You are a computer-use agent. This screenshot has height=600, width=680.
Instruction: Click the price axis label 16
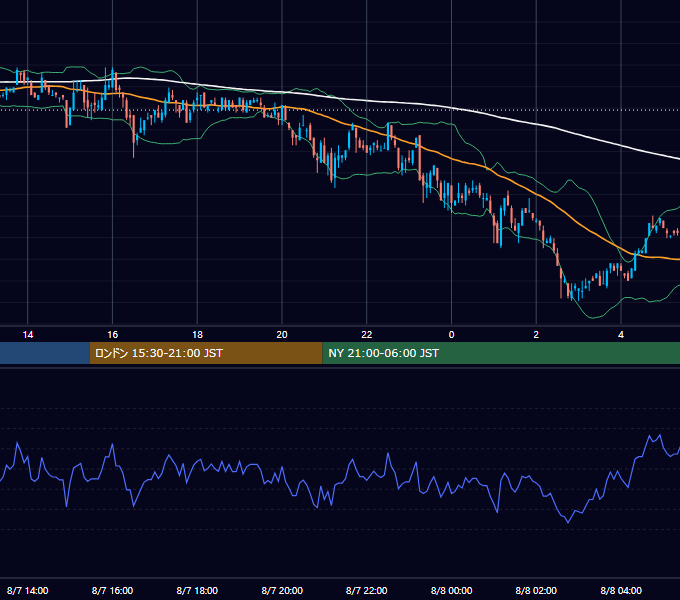pos(112,335)
